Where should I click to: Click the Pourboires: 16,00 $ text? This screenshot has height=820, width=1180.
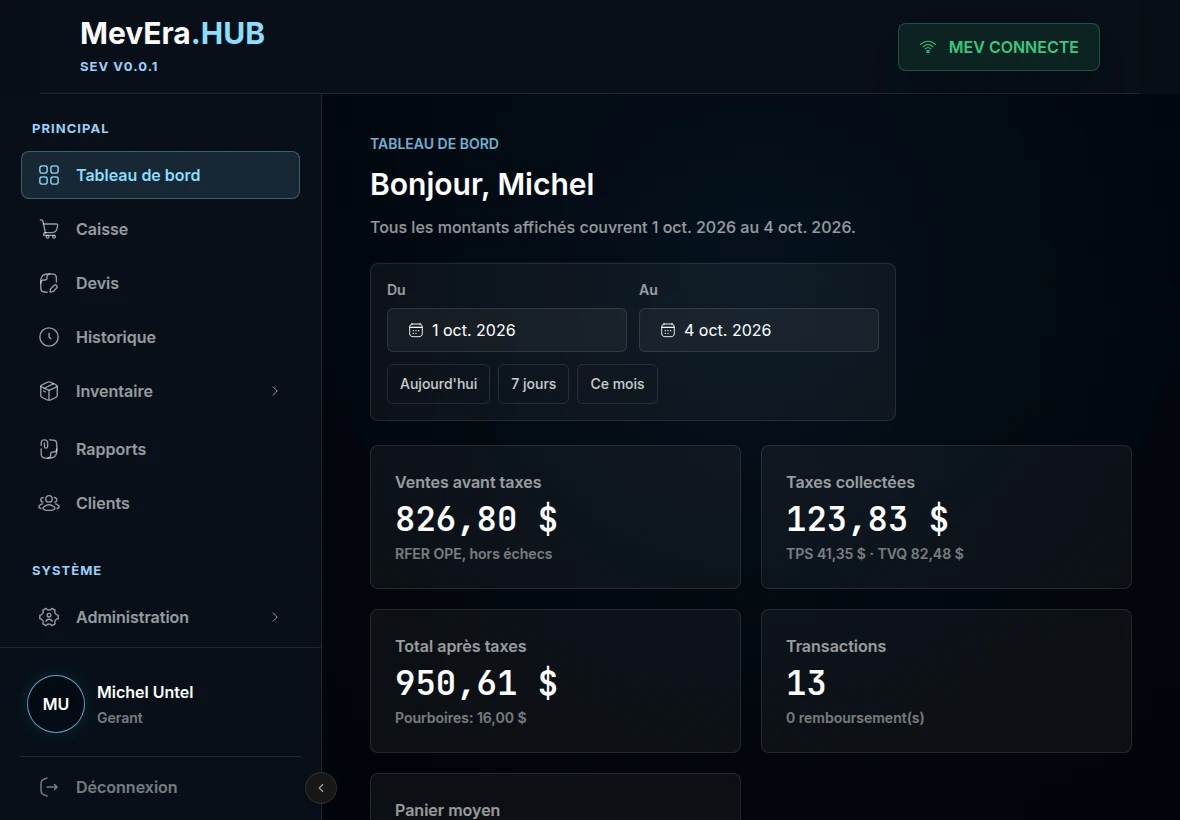(461, 718)
